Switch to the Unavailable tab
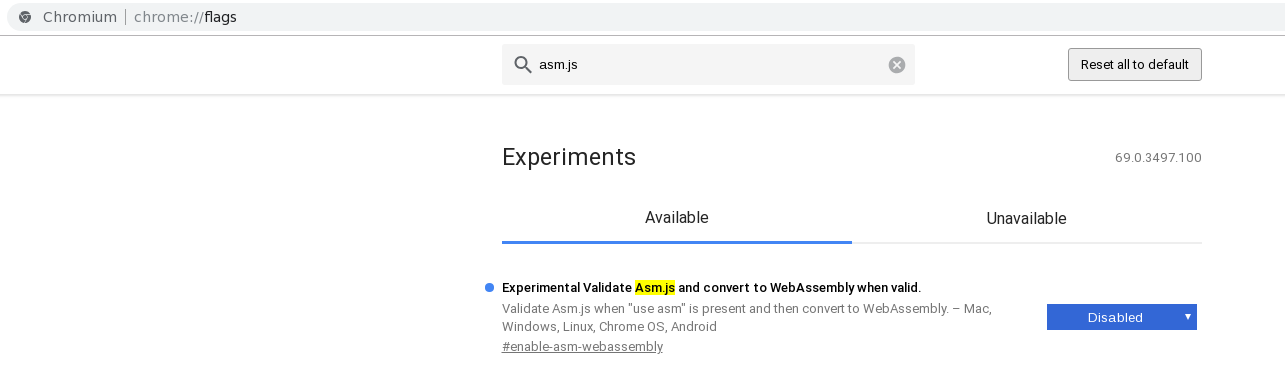The width and height of the screenshot is (1285, 371). pos(1026,218)
